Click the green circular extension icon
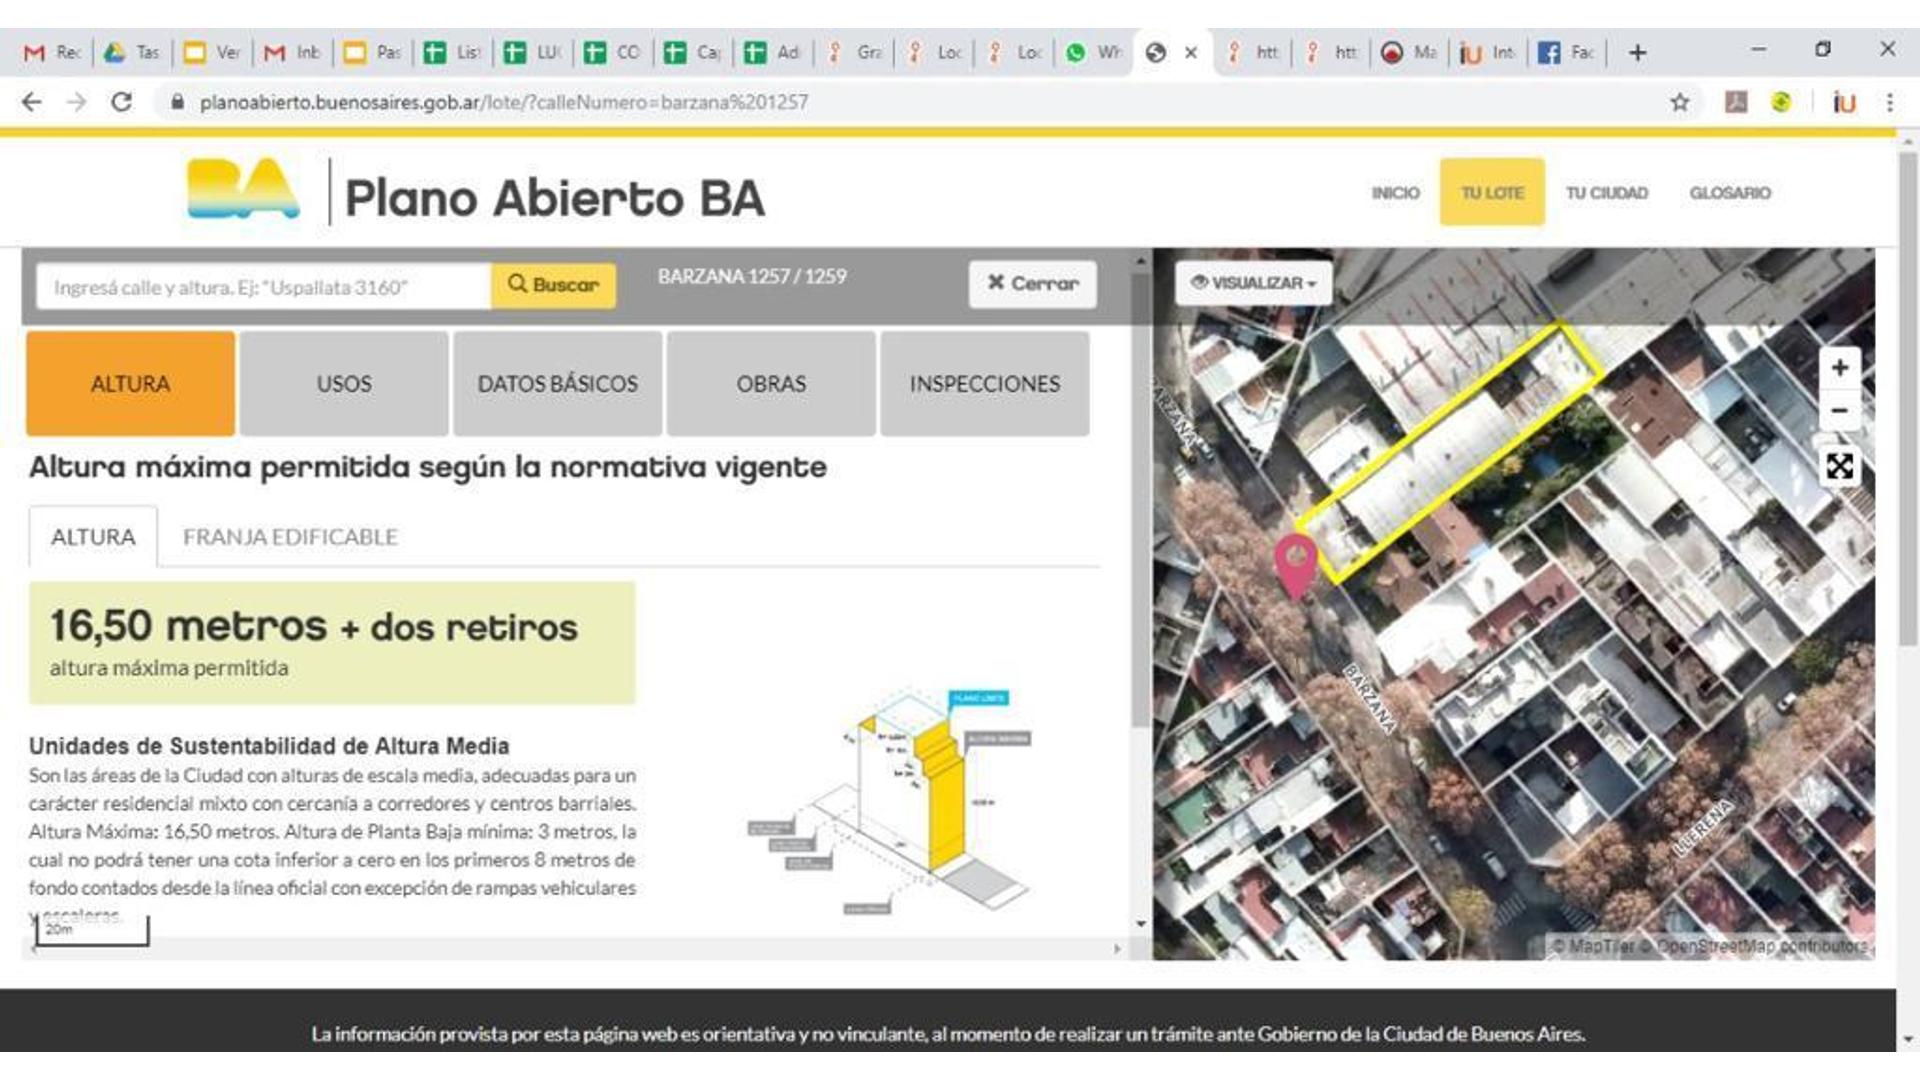Viewport: 1920px width, 1080px height. pos(1781,102)
